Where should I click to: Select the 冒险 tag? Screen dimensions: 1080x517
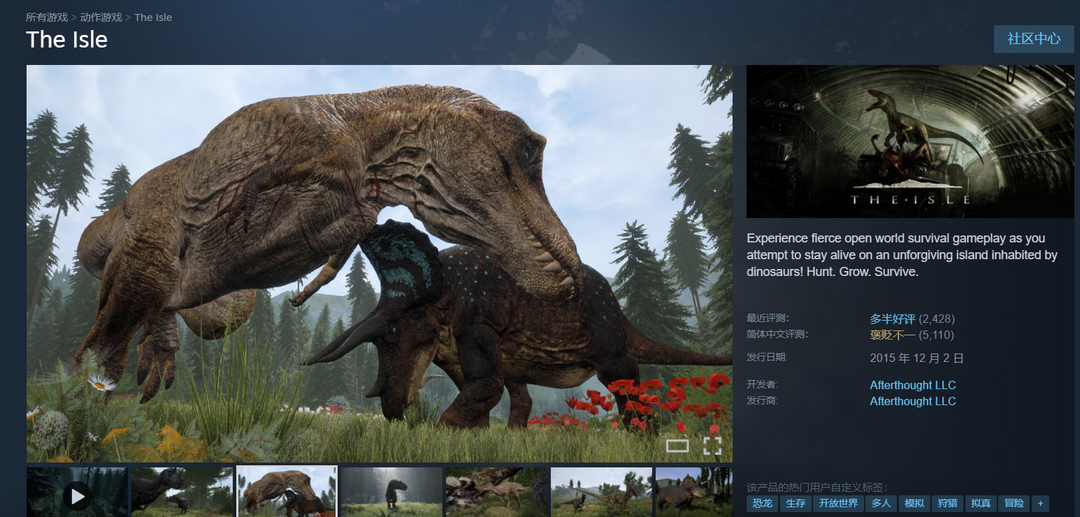click(1013, 503)
